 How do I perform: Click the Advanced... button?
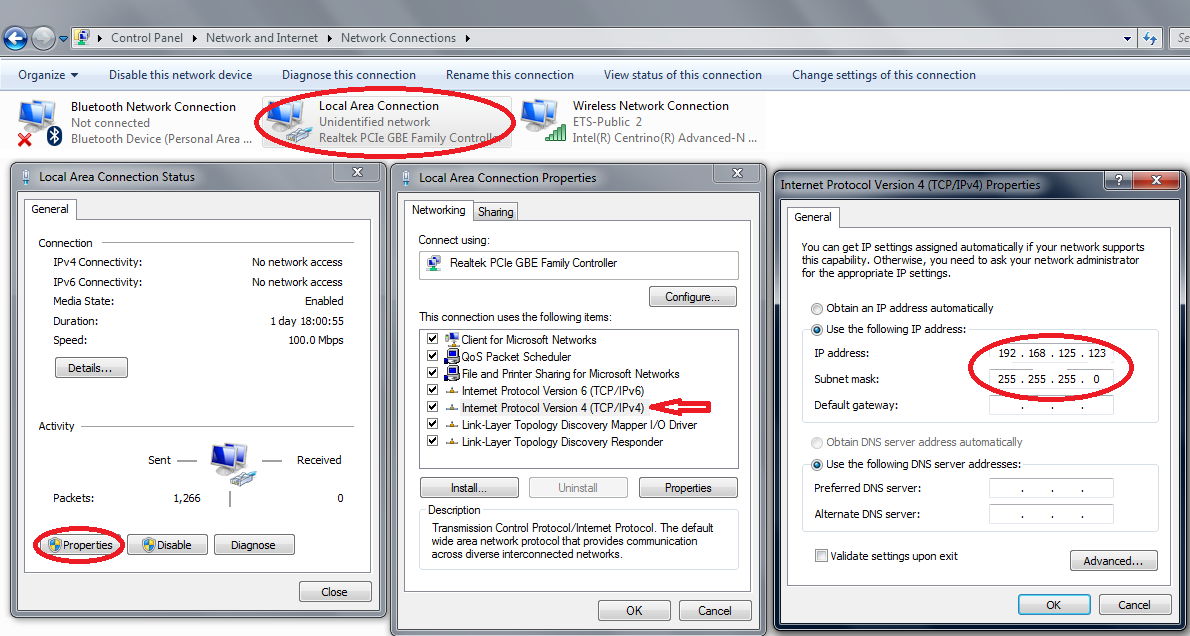1113,561
